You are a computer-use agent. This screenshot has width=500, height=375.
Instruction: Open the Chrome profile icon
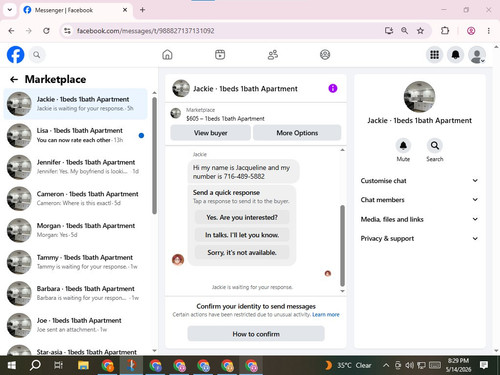pos(471,31)
